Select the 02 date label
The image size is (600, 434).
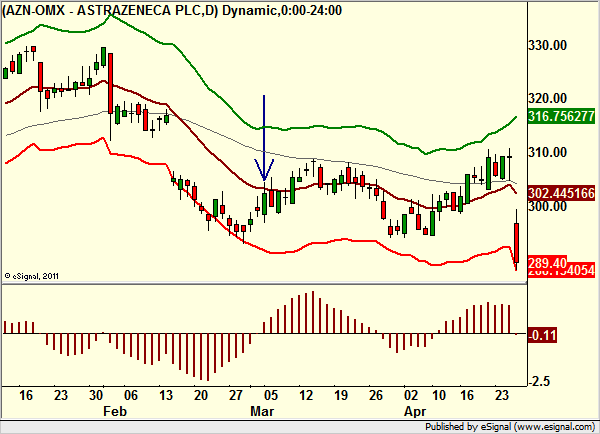(x=411, y=395)
